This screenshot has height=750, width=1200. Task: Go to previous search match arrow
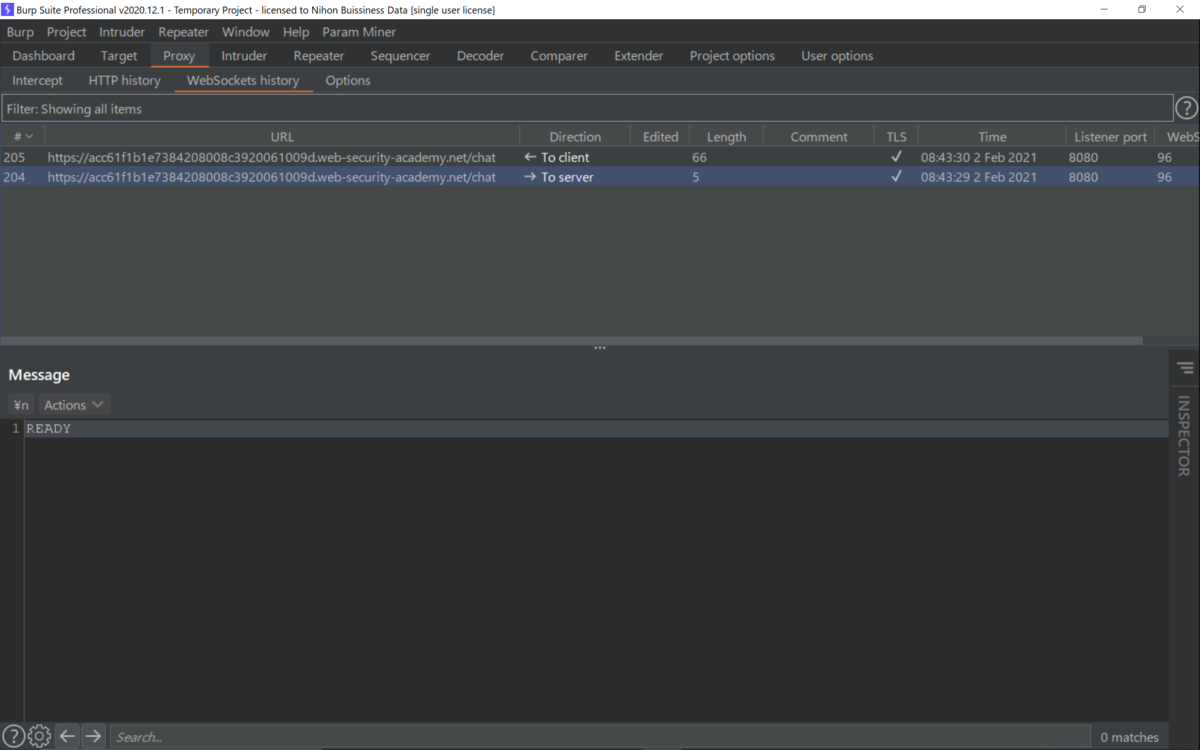[67, 736]
